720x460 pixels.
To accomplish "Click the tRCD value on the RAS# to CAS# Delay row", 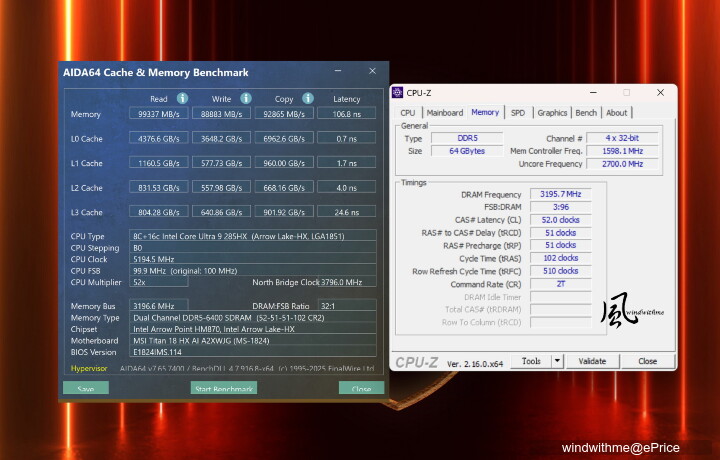I will pyautogui.click(x=561, y=233).
